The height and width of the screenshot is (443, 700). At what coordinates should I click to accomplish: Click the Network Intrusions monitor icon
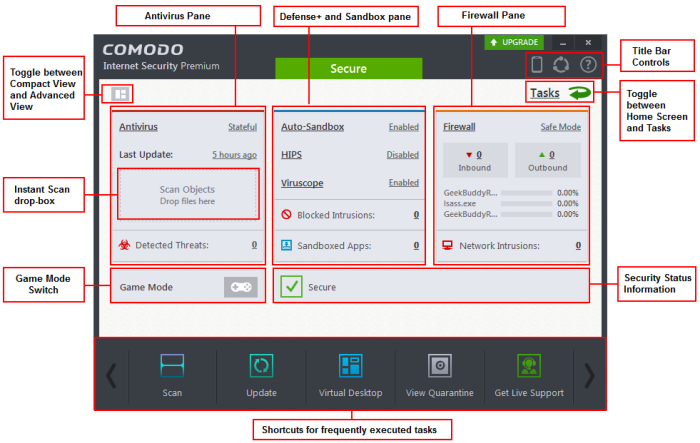pos(447,245)
